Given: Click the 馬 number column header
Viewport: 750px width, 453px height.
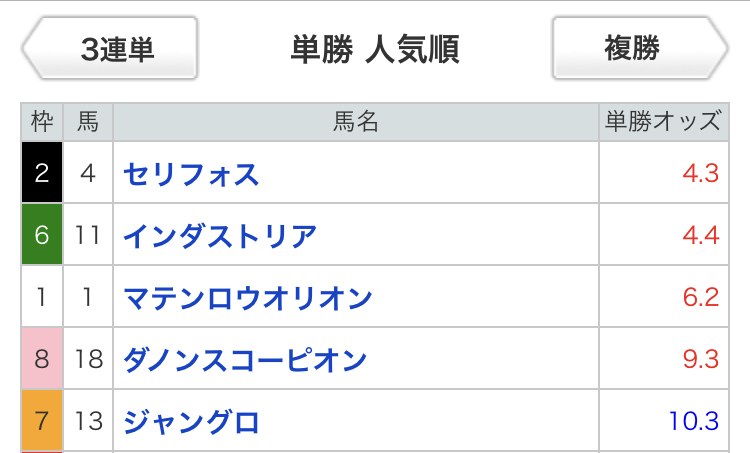Looking at the screenshot, I should [88, 122].
